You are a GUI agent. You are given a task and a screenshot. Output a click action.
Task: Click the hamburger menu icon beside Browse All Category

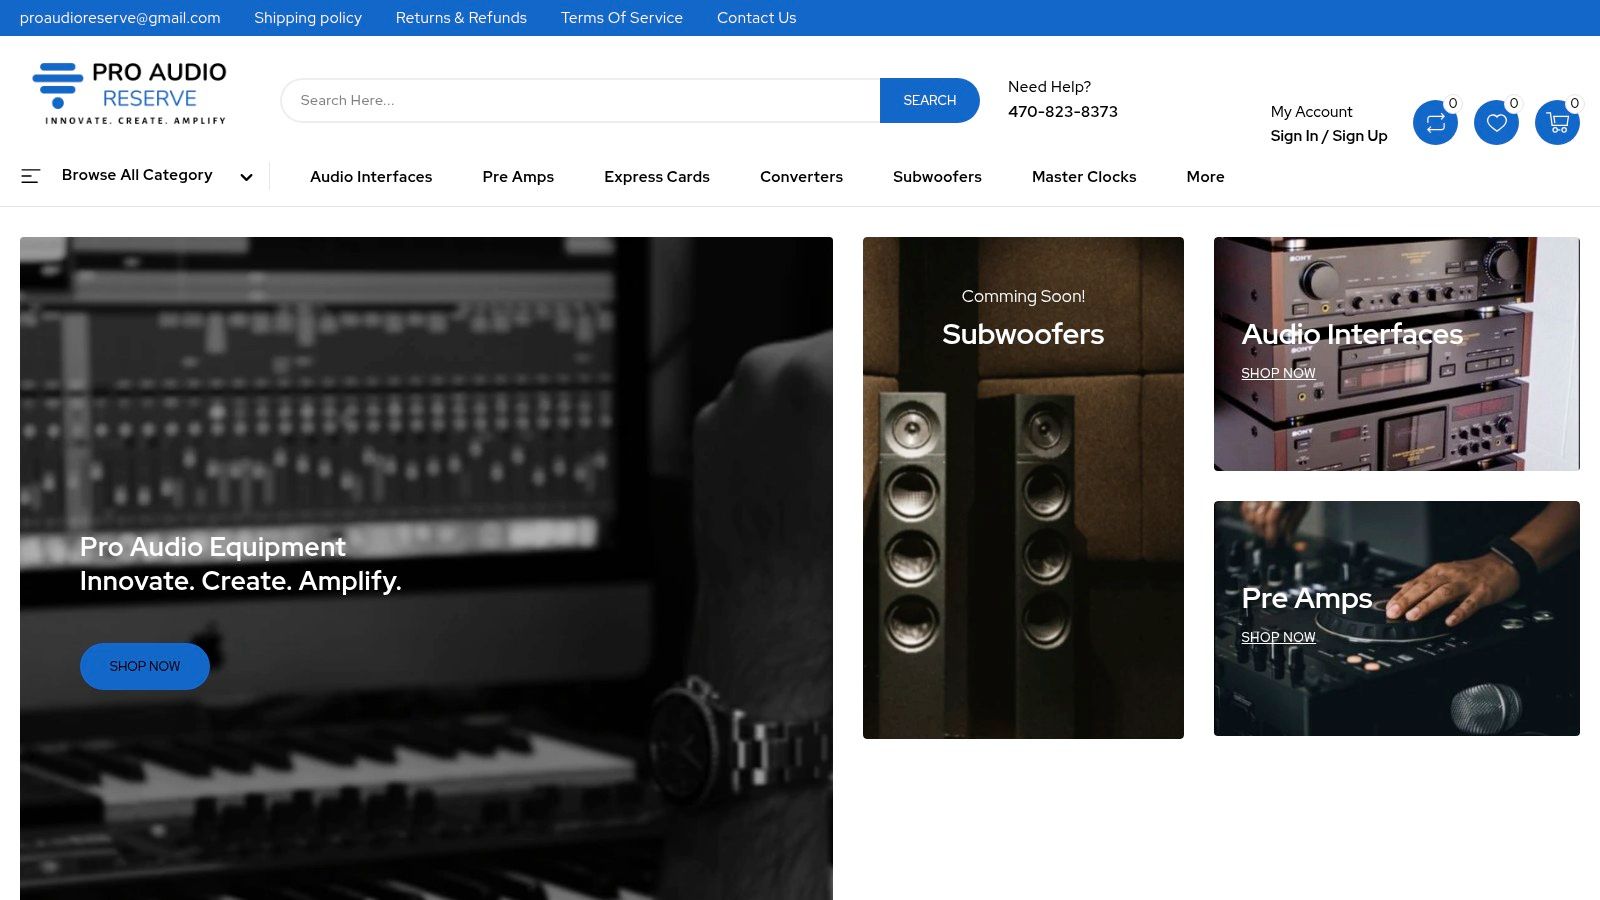31,176
